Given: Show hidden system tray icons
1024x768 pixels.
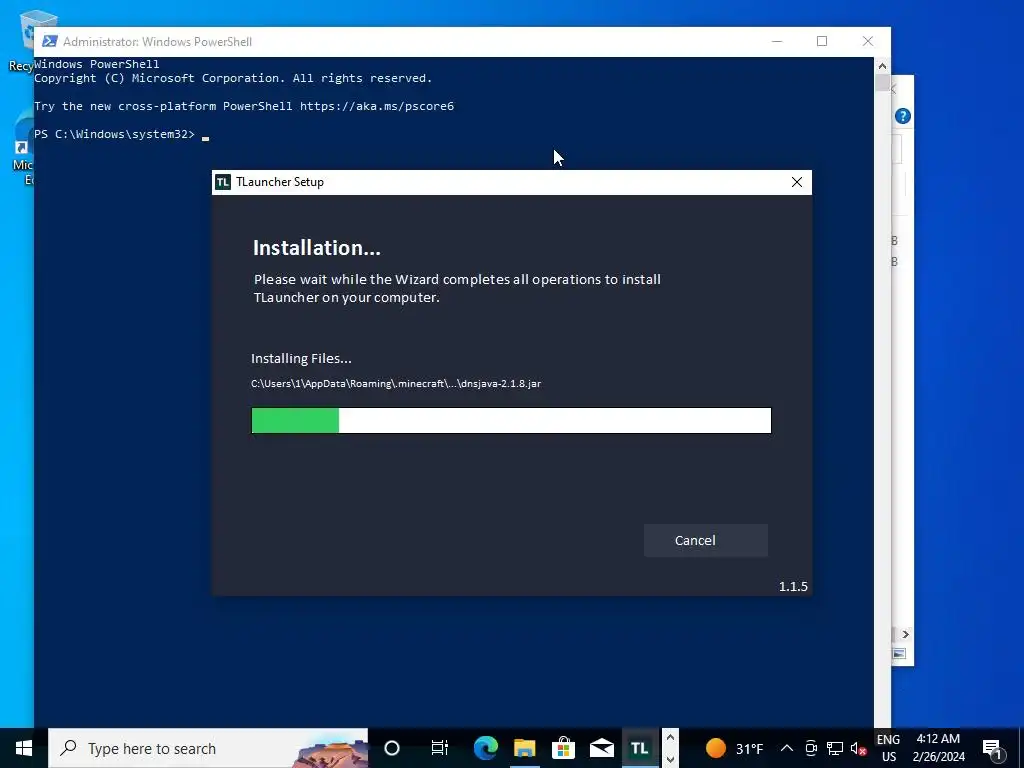Looking at the screenshot, I should point(787,748).
